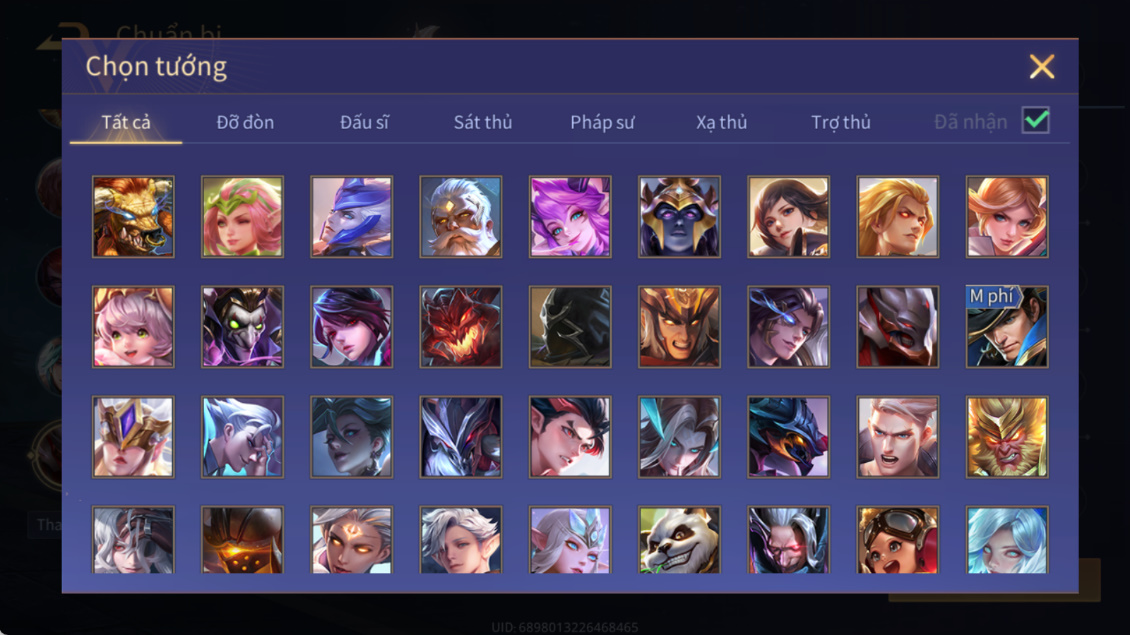Viewport: 1130px width, 635px height.
Task: Switch to the 'Đỡ đòn' tab
Action: 245,122
